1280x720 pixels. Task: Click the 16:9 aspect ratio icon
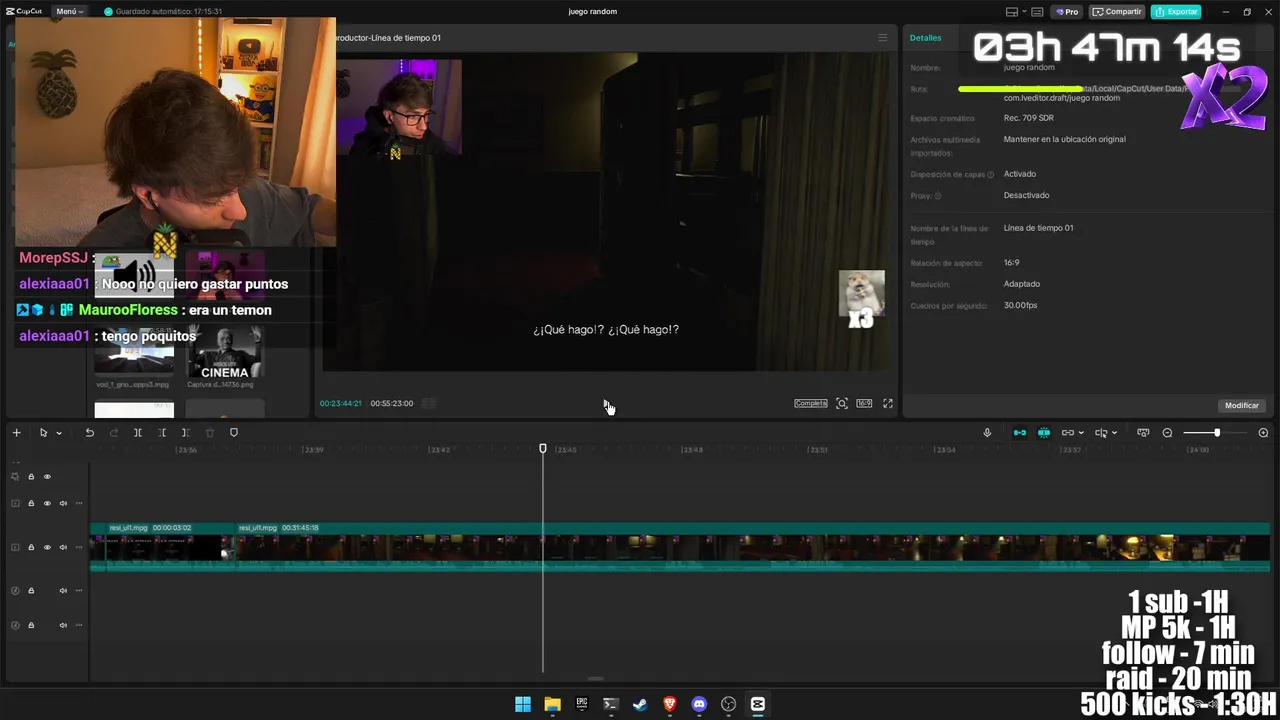pos(864,403)
